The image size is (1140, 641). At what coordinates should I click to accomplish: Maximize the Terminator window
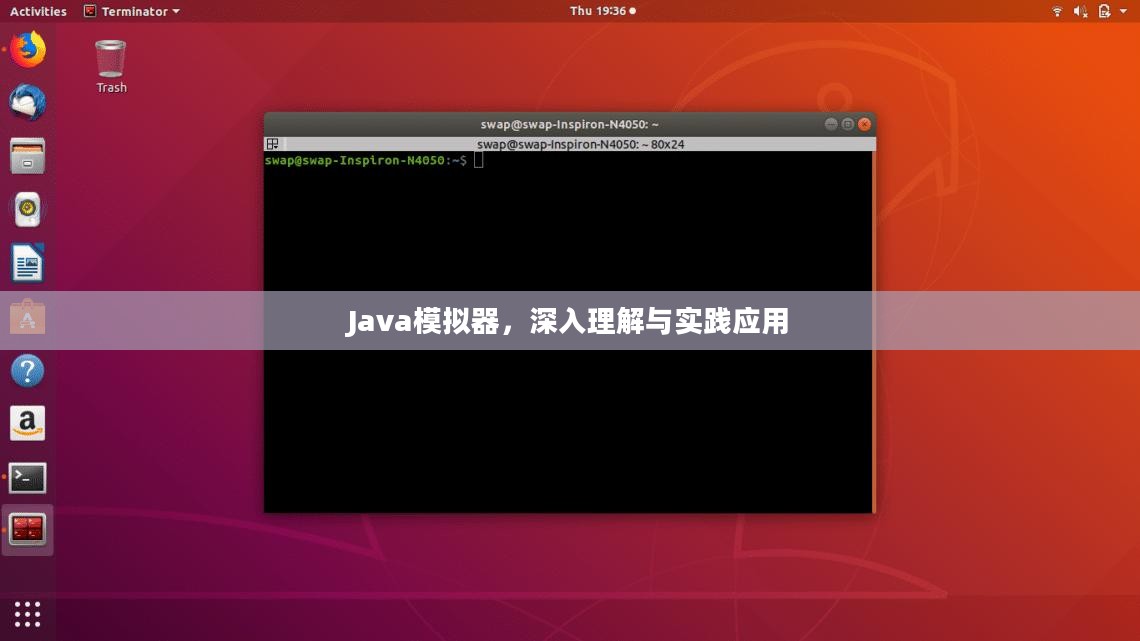[x=848, y=124]
